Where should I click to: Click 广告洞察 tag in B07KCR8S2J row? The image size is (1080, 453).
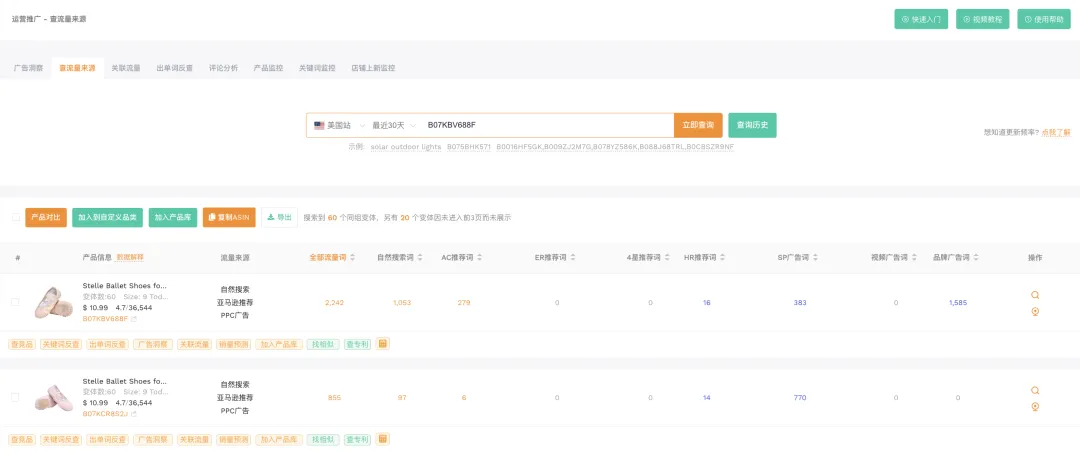[x=152, y=439]
